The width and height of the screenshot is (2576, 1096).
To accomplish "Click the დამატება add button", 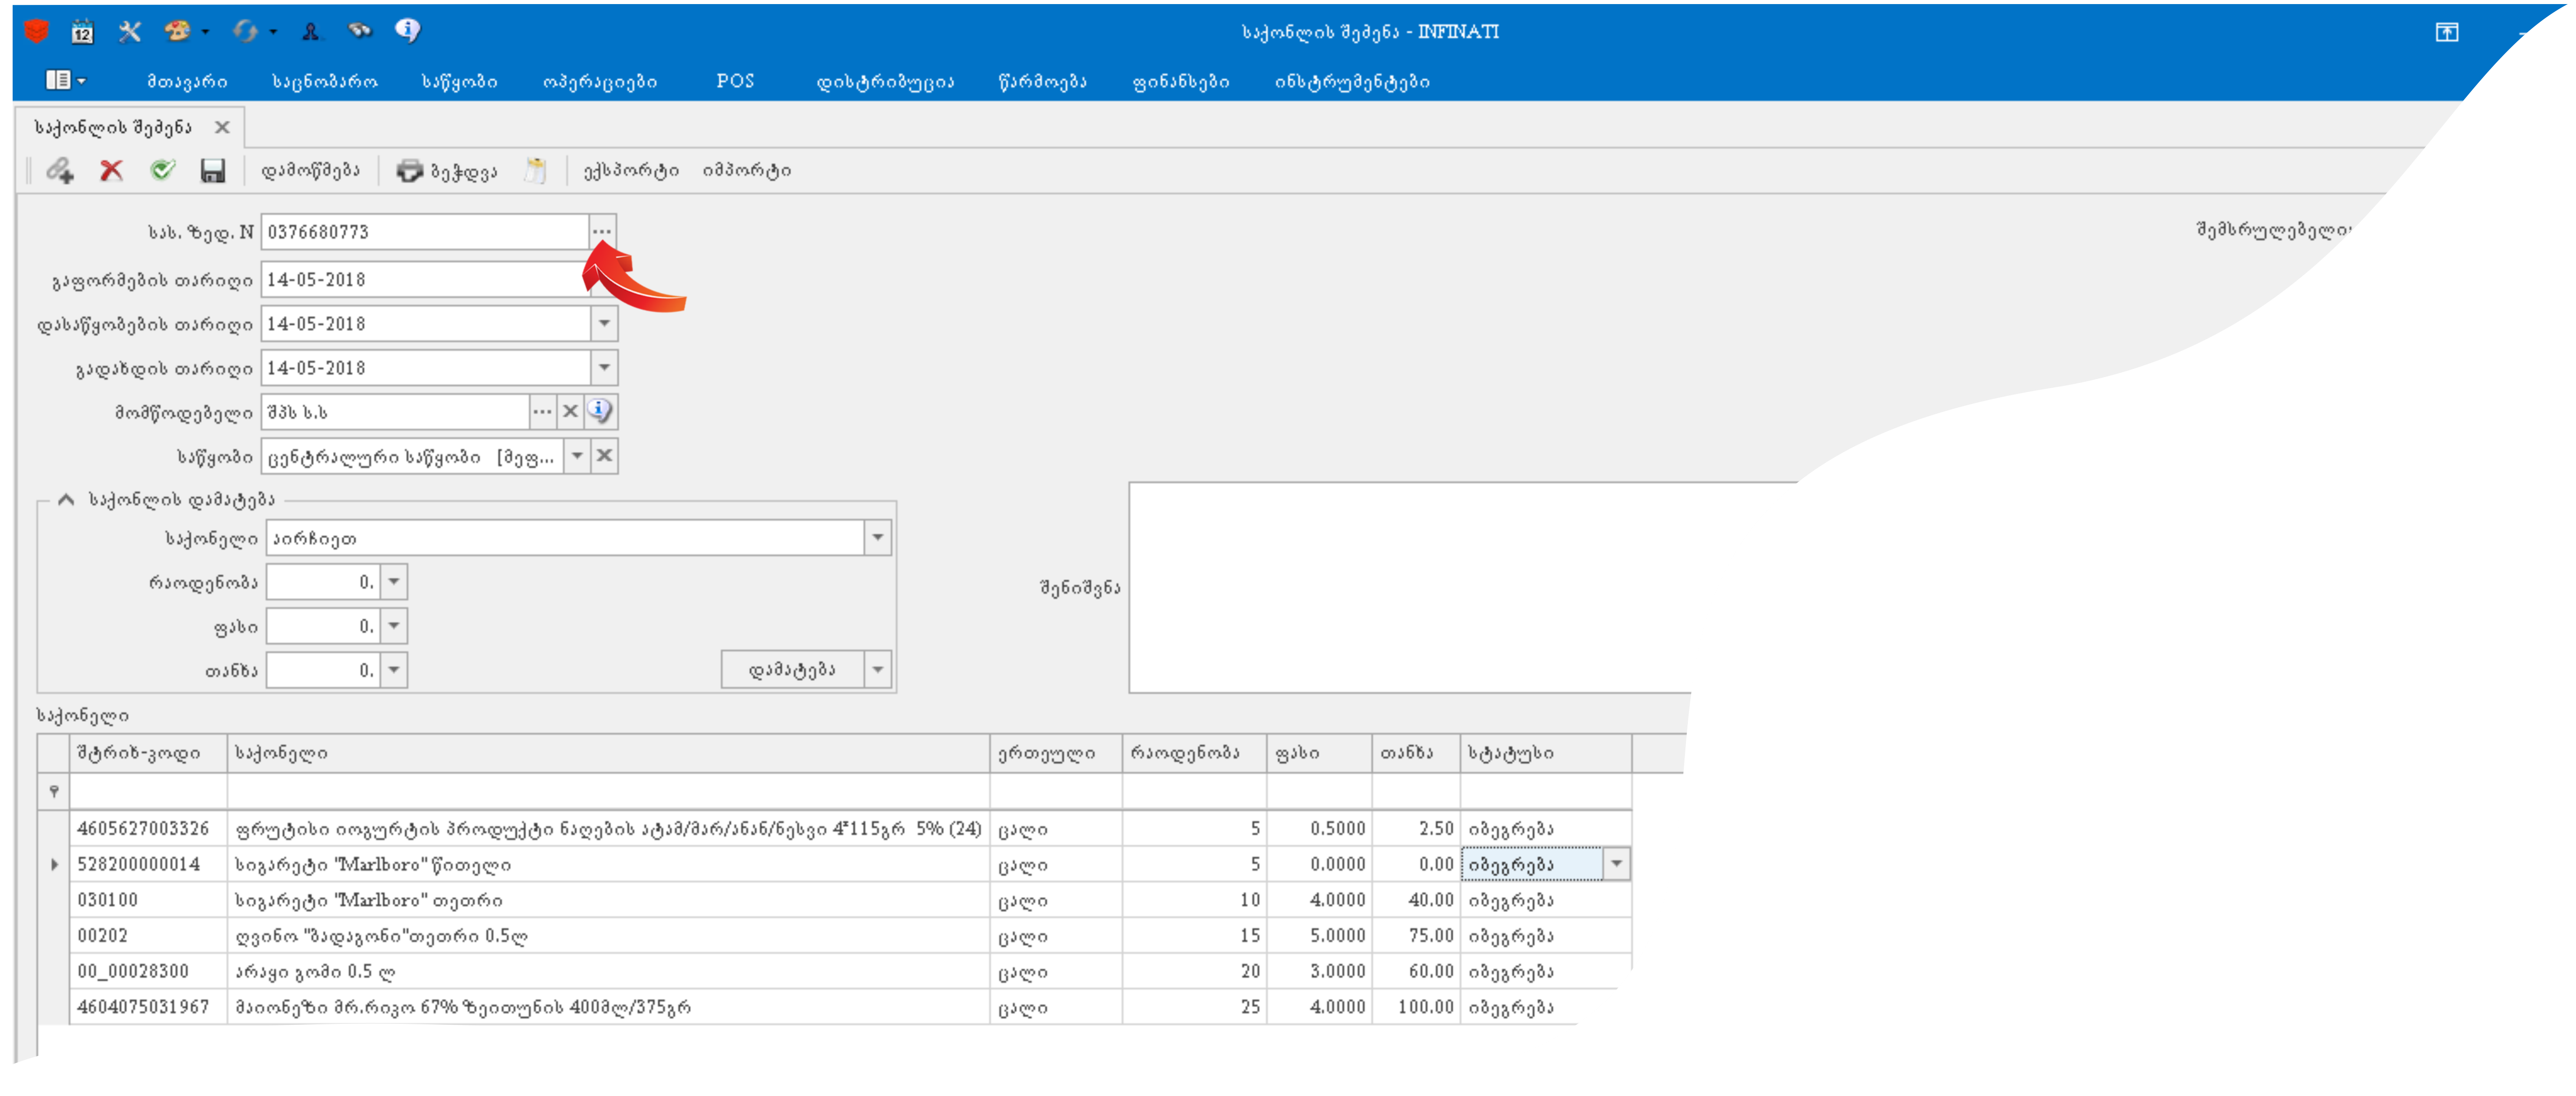I will (793, 670).
